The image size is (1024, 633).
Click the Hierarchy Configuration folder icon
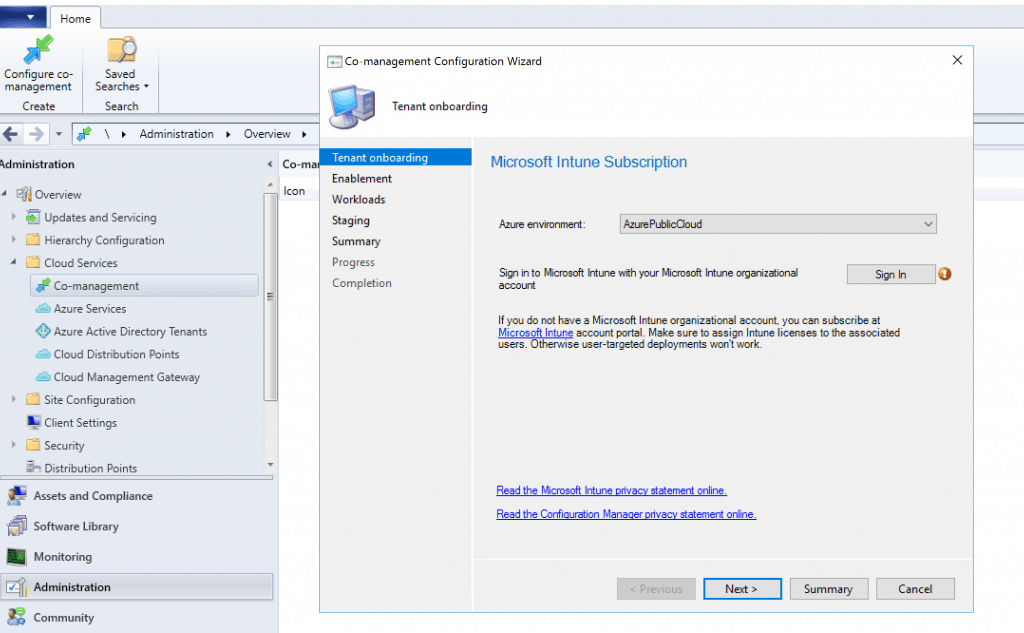coord(33,240)
